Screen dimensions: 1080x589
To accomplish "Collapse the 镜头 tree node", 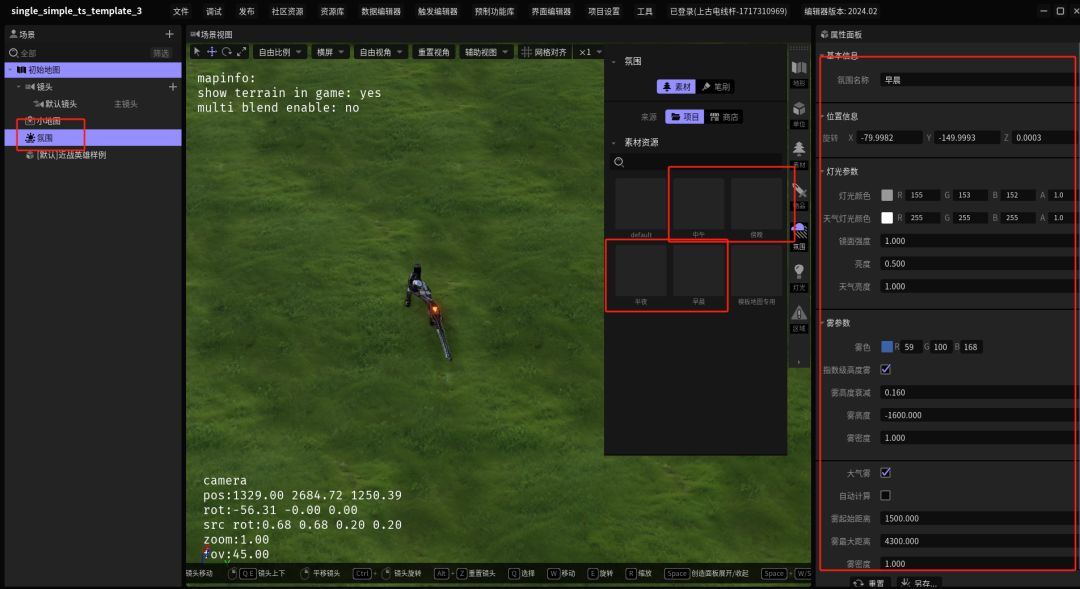I will pos(19,87).
